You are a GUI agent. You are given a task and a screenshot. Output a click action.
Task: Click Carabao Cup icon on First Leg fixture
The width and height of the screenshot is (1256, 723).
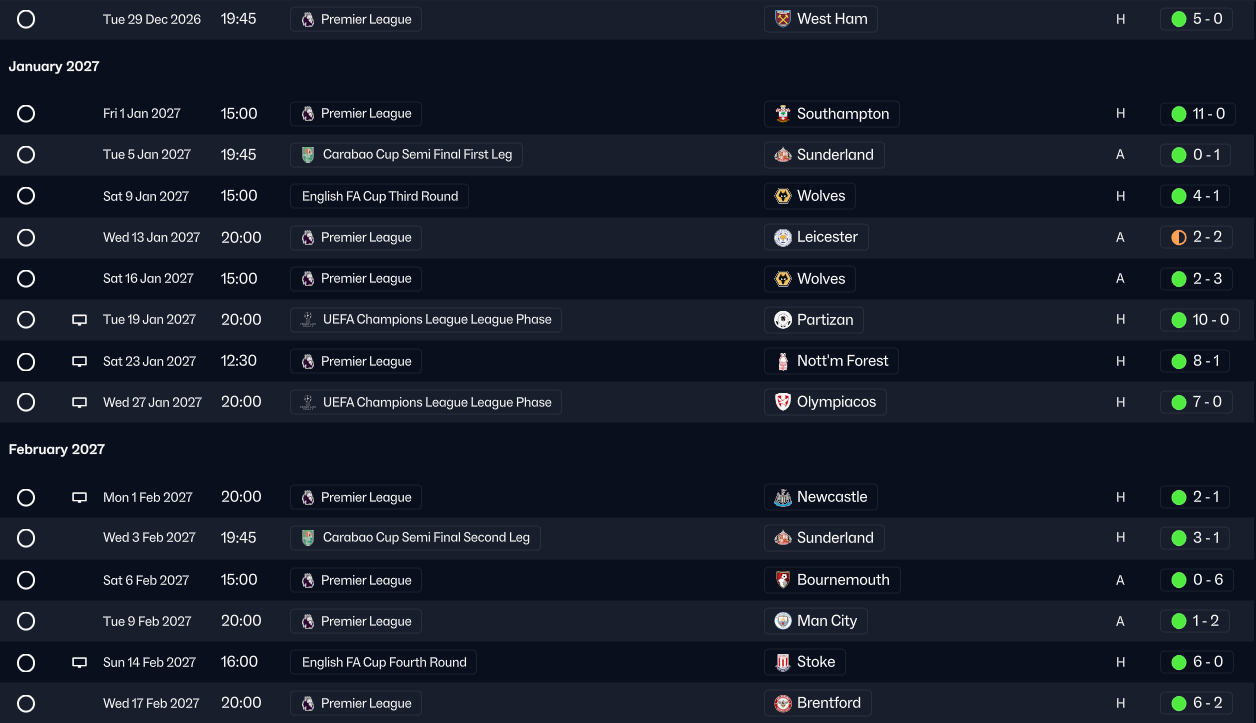pos(308,155)
